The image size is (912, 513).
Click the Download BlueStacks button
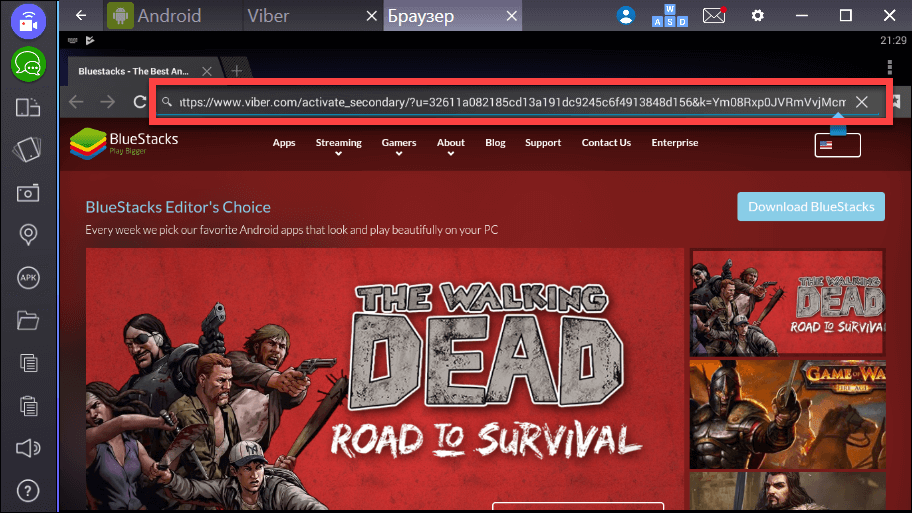[x=811, y=206]
